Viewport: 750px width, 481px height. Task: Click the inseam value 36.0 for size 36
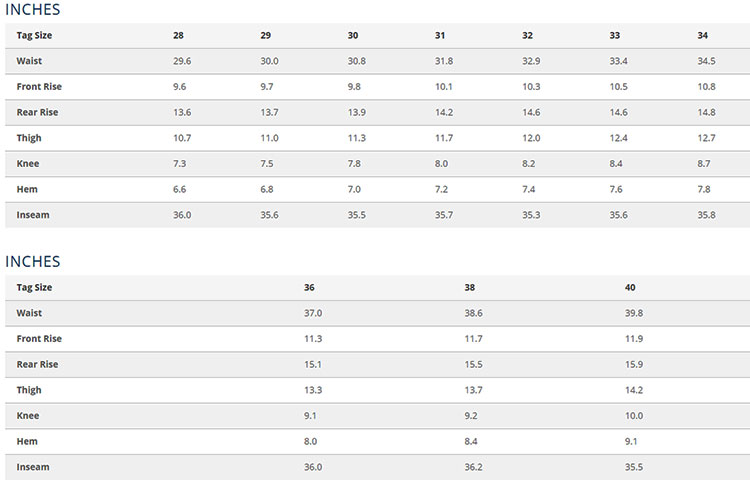[x=313, y=467]
